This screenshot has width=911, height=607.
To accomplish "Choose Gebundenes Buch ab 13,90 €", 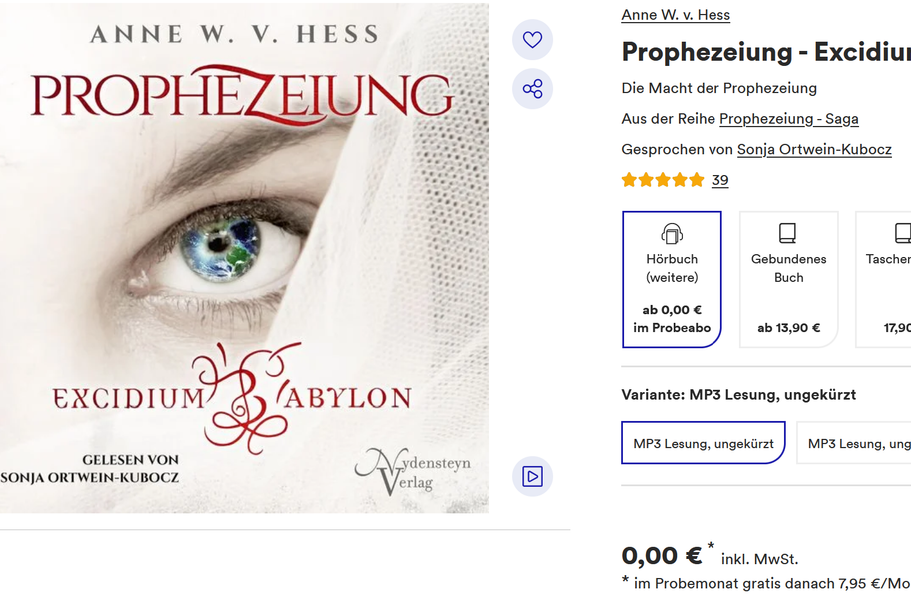I will [x=788, y=279].
